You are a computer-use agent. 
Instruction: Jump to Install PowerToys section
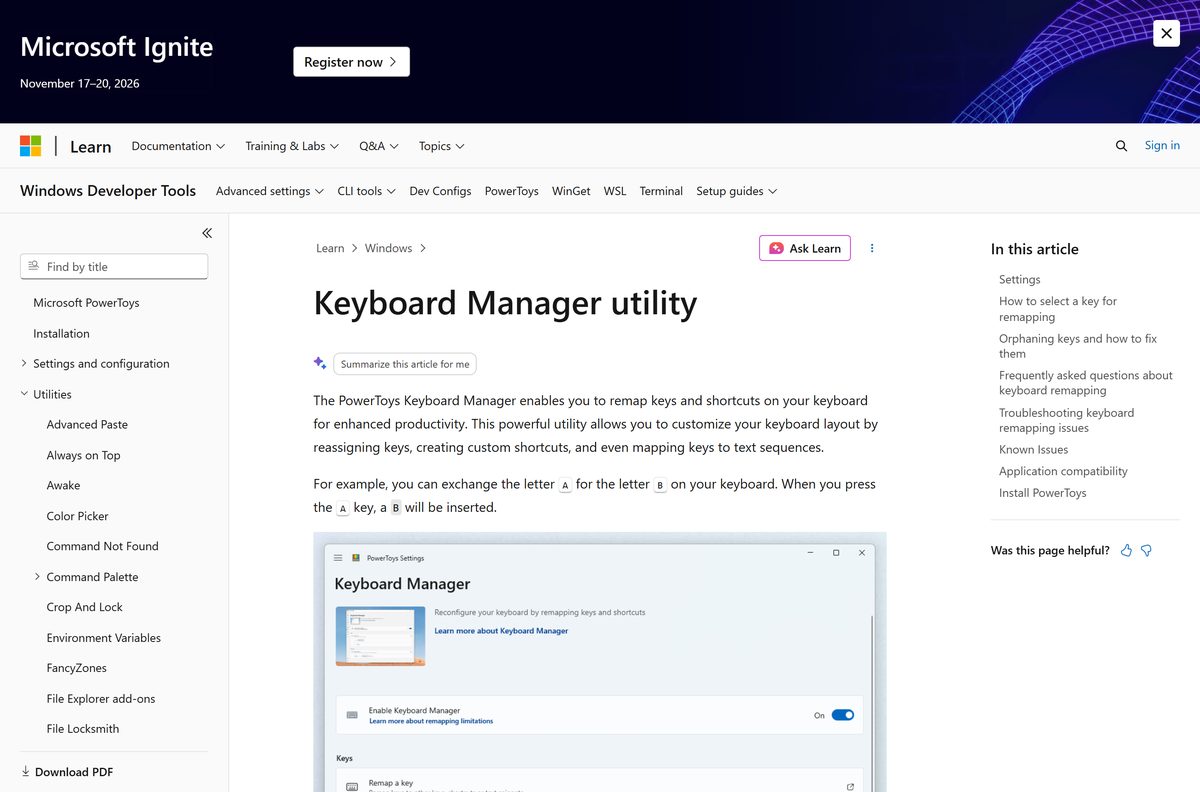click(x=1042, y=493)
